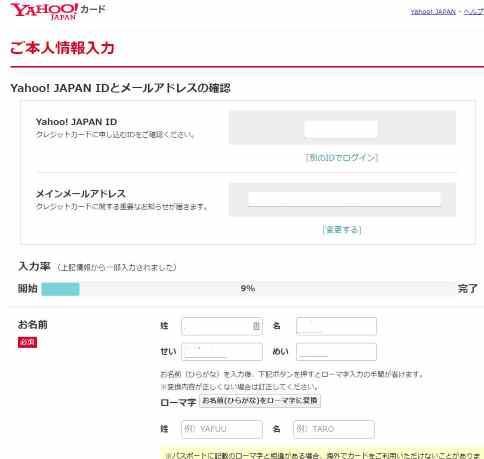Click the Yahoo! JAPAN カード logo

click(x=57, y=12)
